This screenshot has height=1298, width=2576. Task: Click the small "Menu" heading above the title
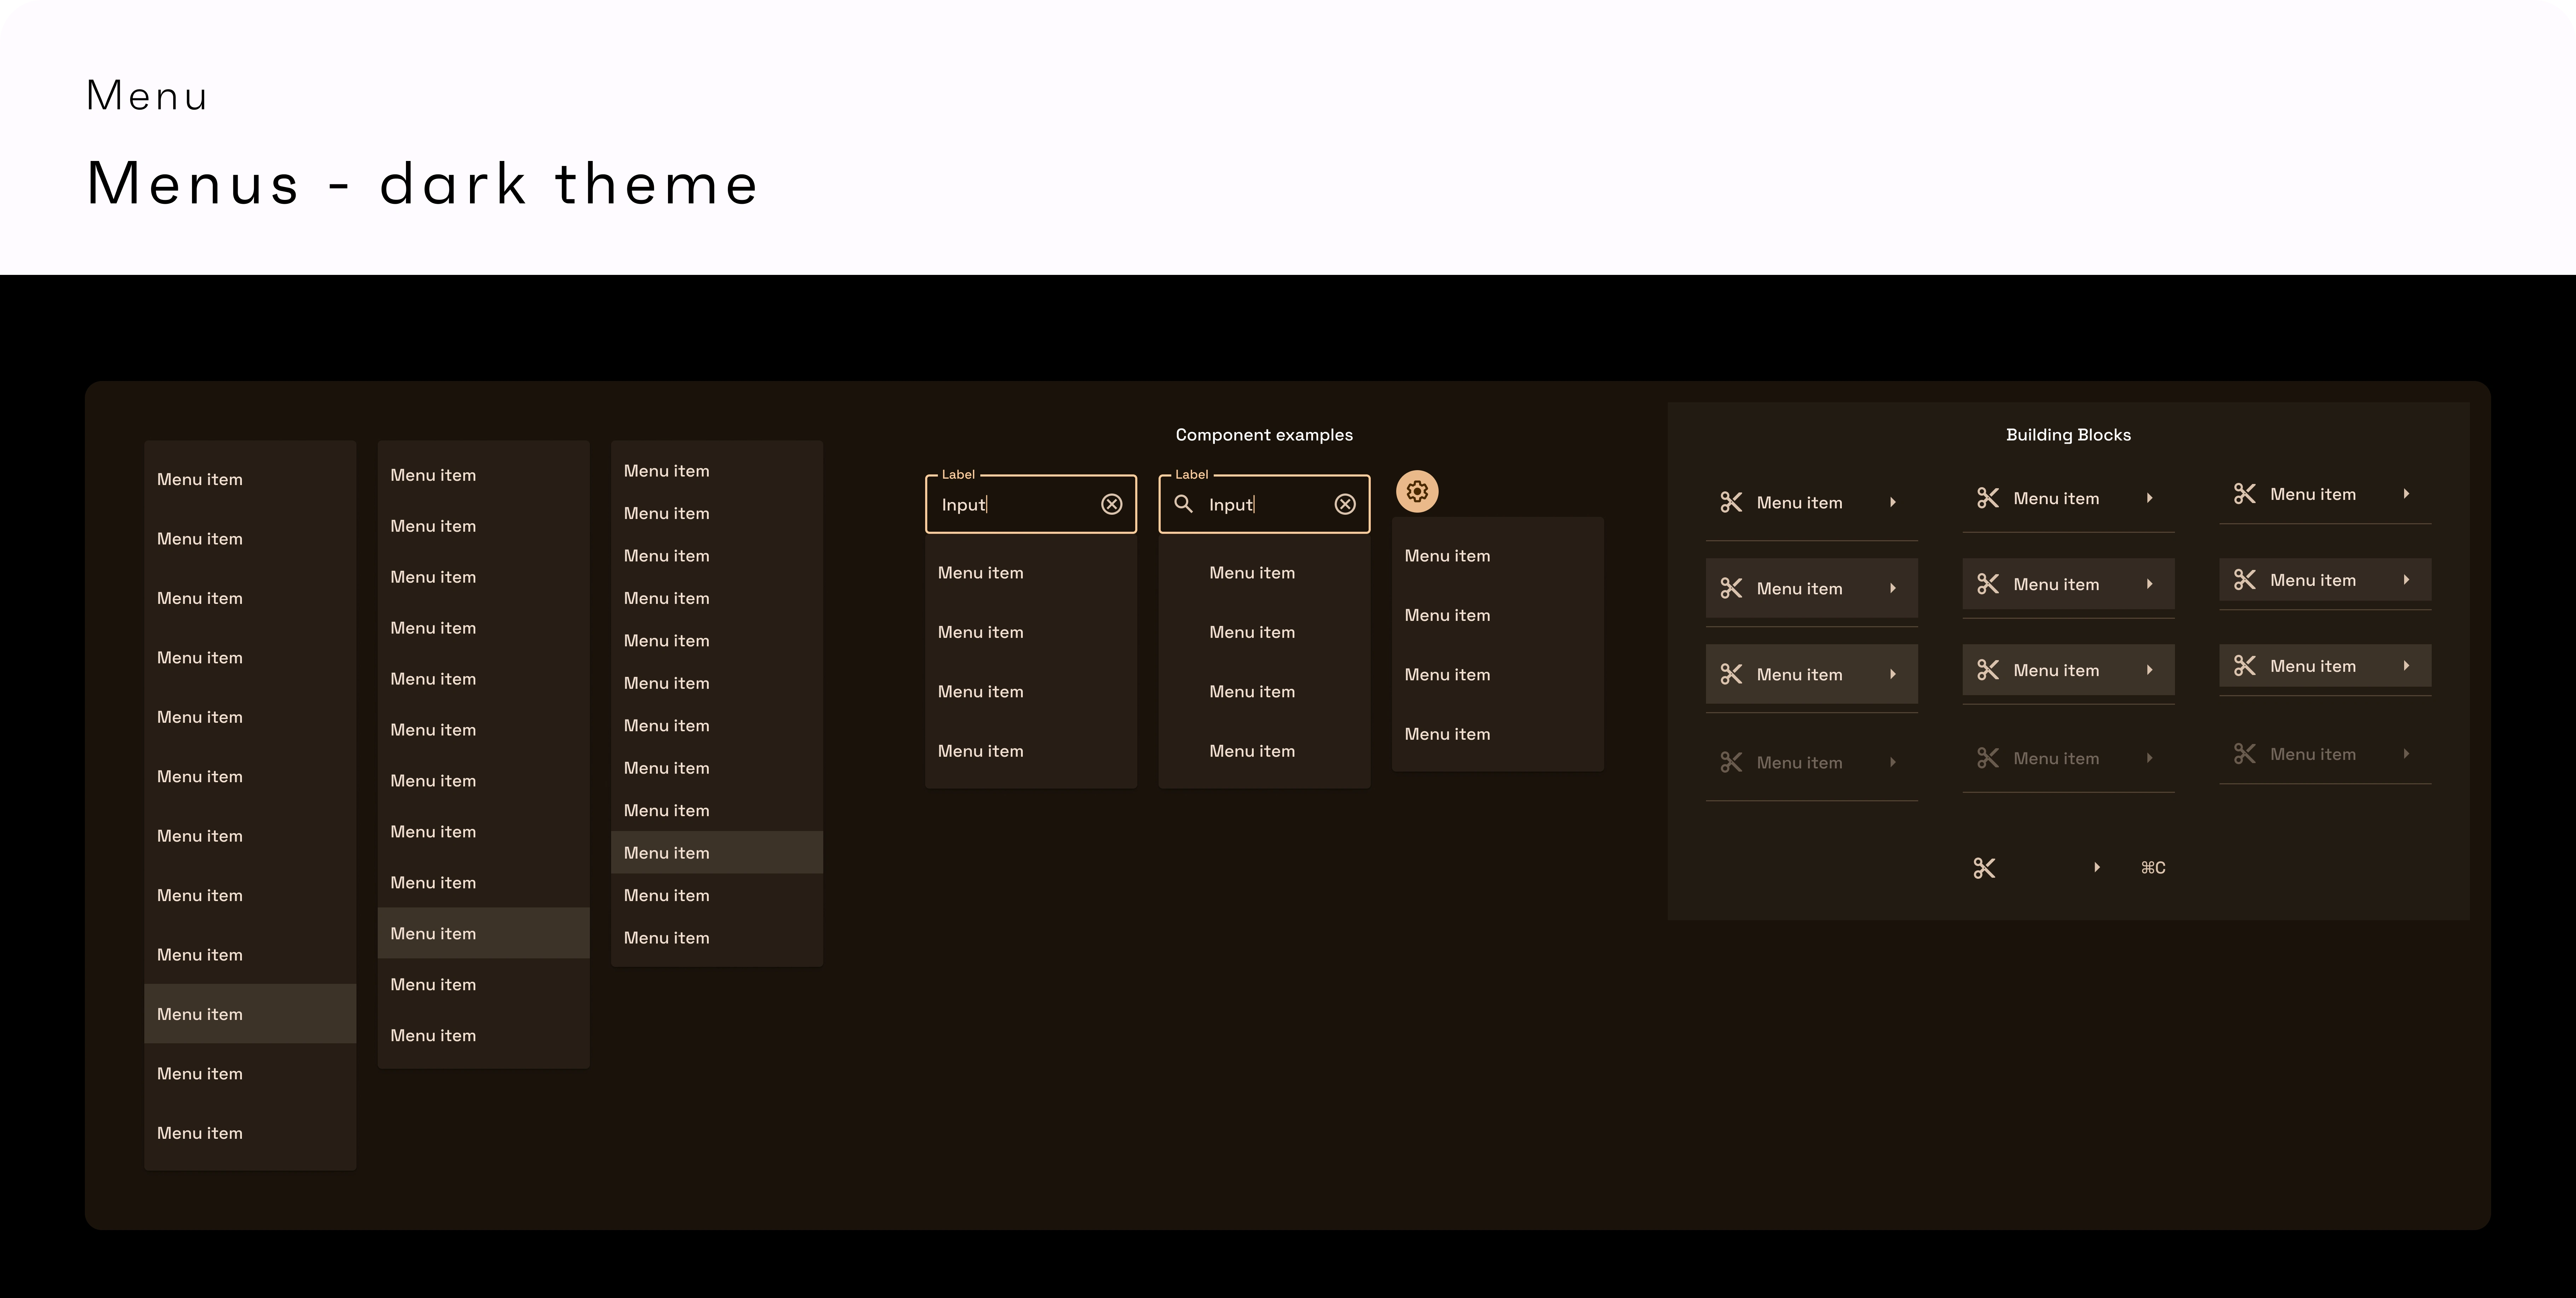click(147, 96)
